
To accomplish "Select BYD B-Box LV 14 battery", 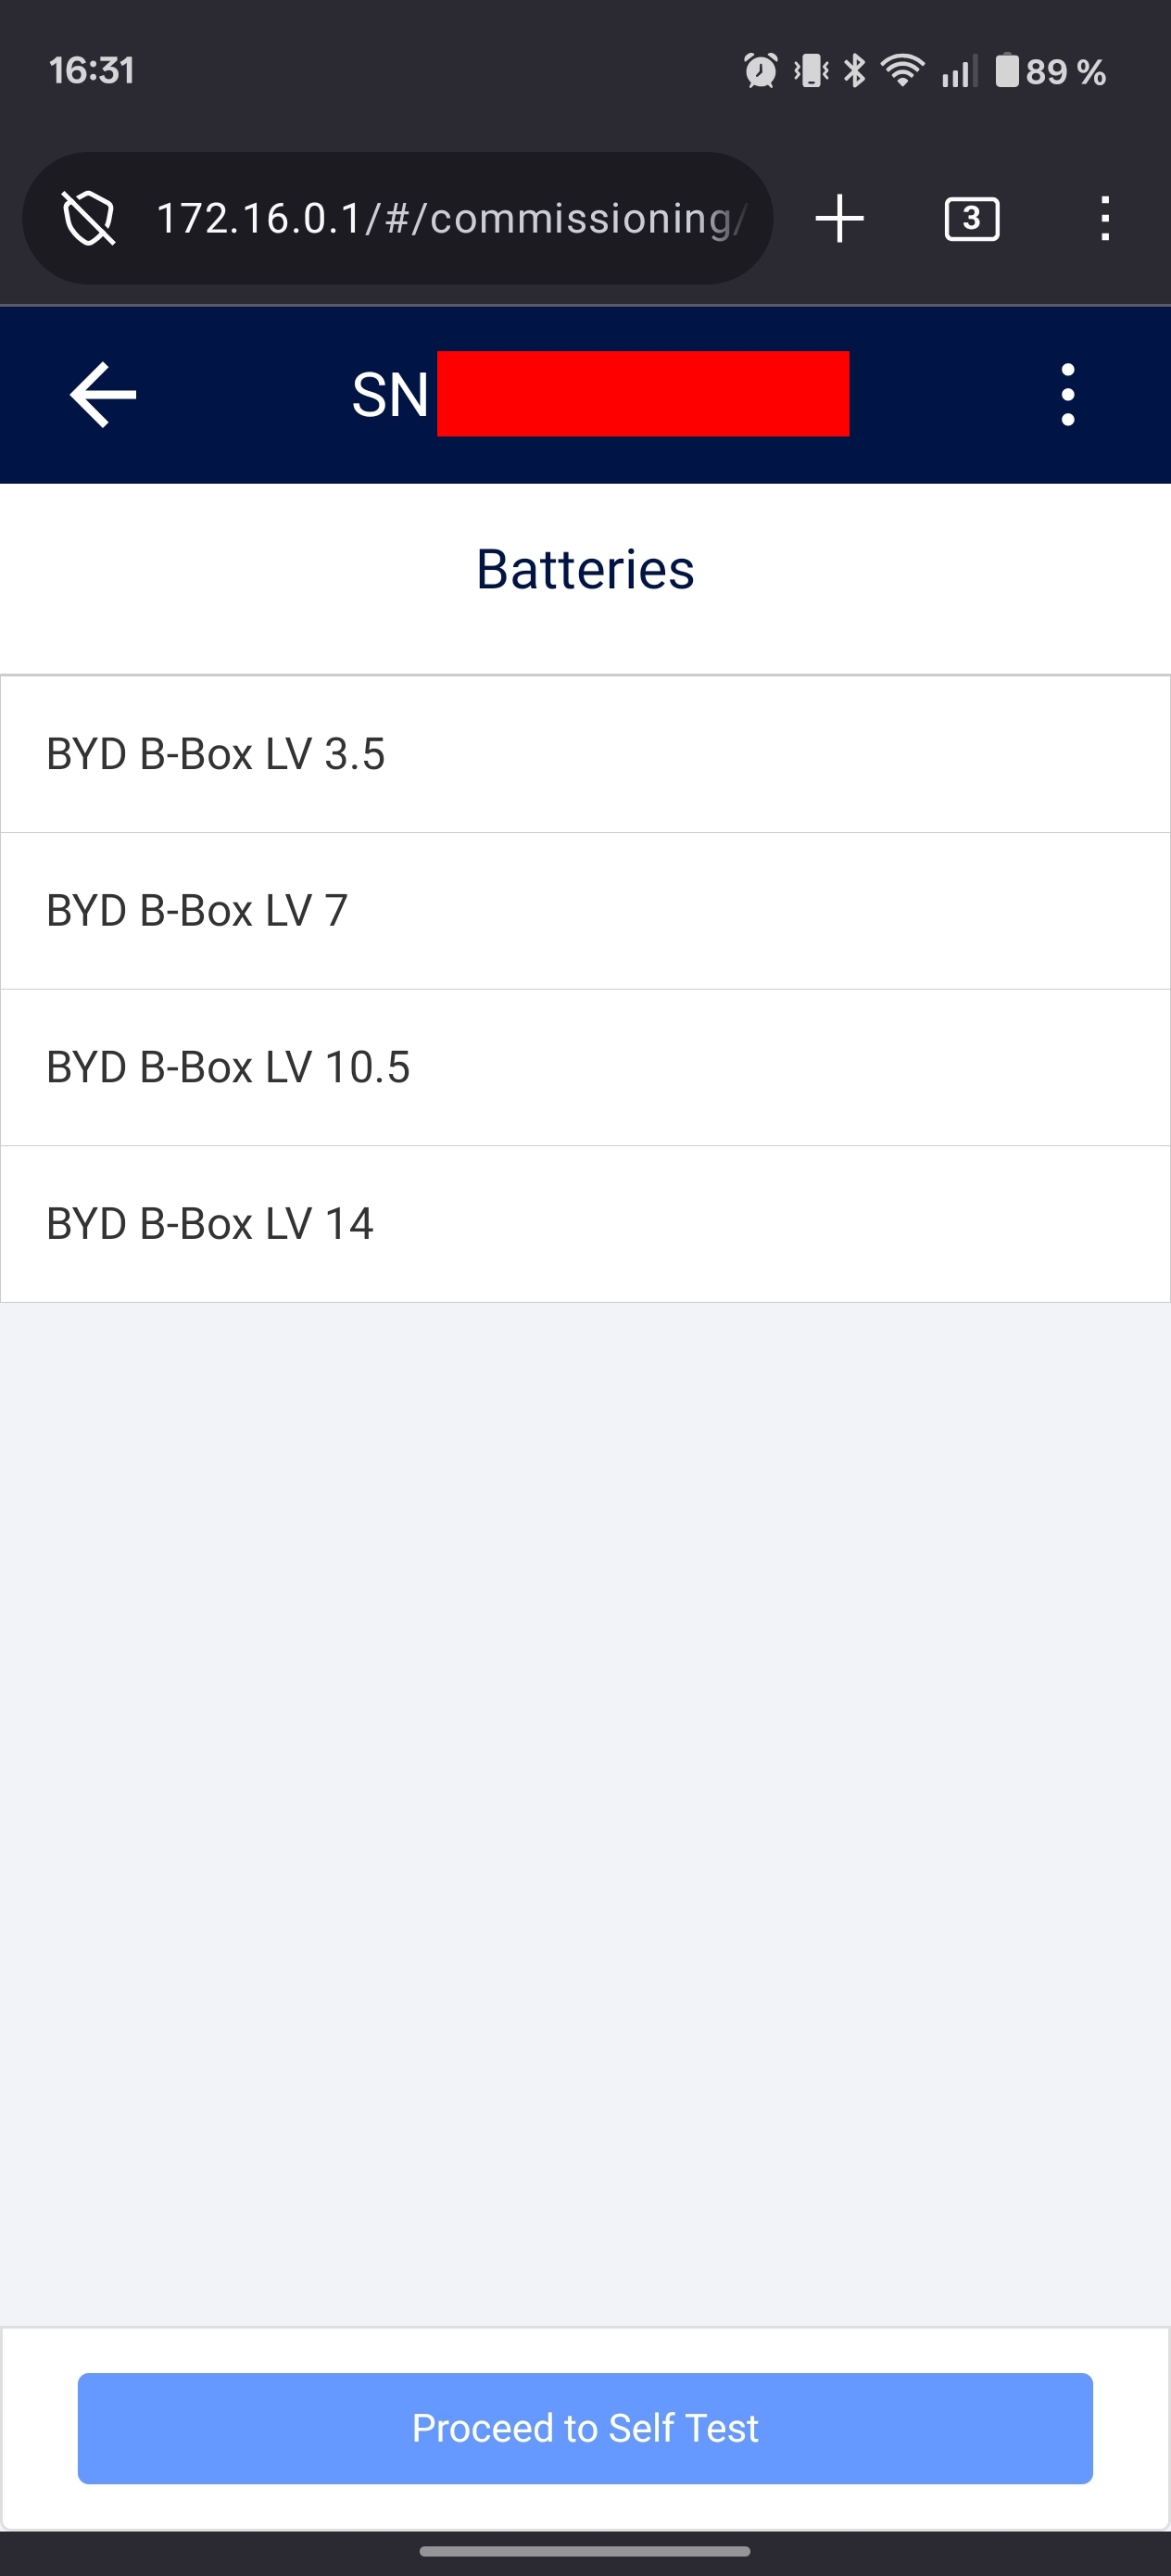I will coord(585,1224).
